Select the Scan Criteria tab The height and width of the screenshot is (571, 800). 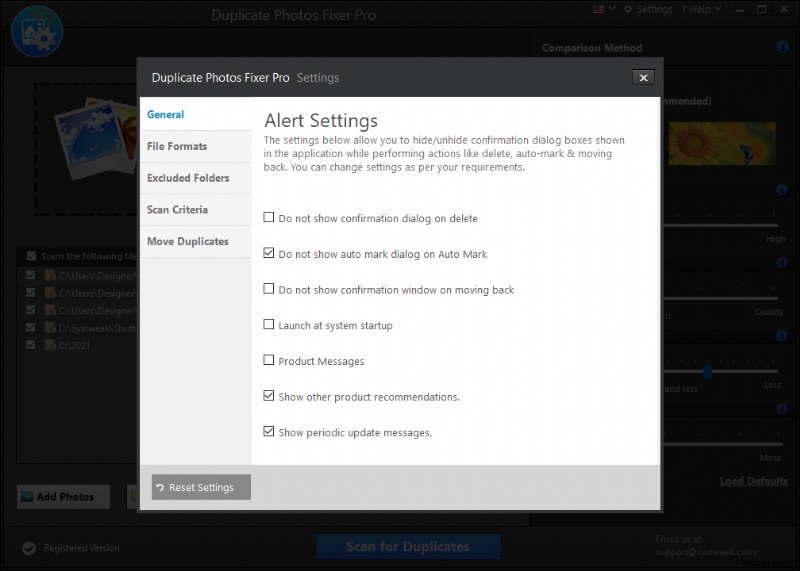pos(196,210)
